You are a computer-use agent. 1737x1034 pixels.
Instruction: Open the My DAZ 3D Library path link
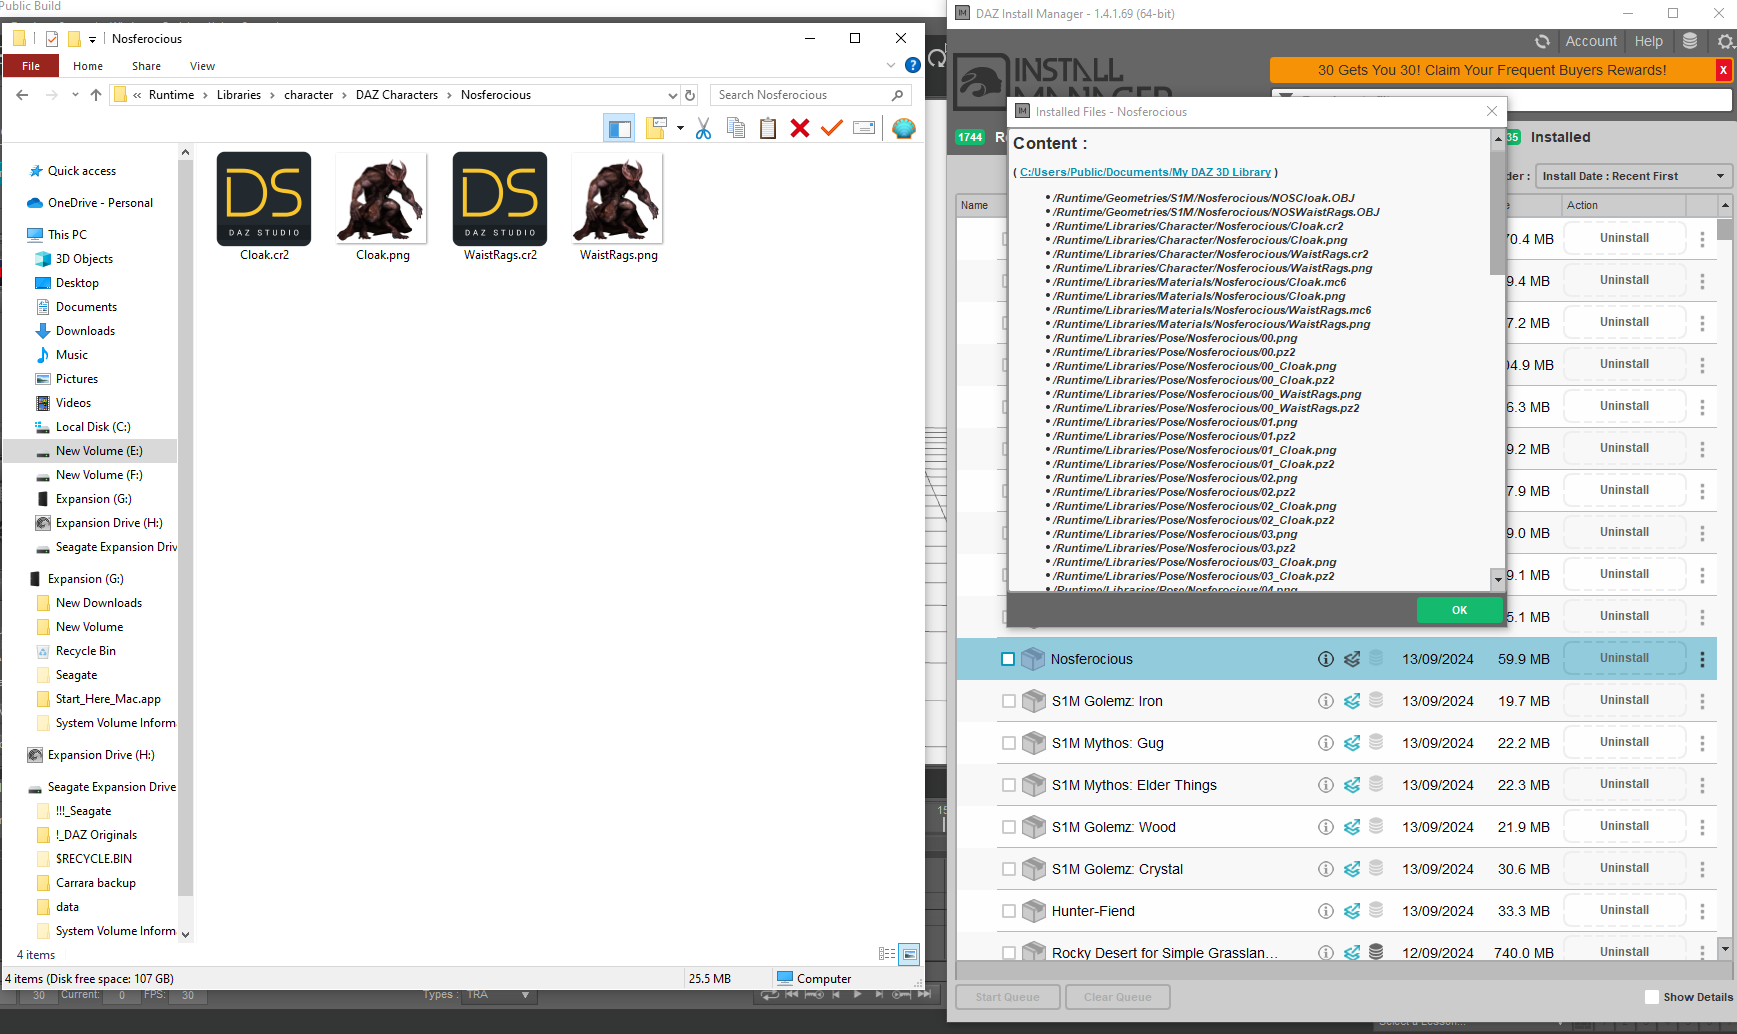[1145, 172]
